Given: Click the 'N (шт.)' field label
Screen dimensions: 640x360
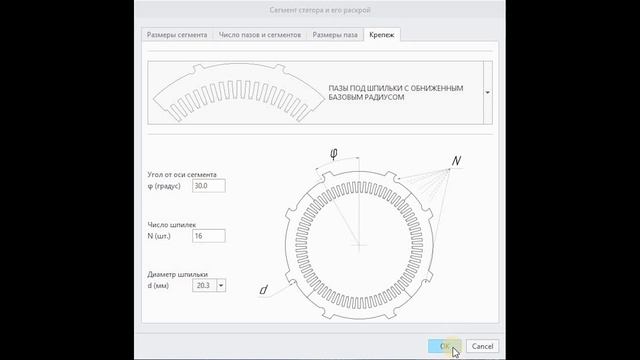Looking at the screenshot, I should click(159, 236).
